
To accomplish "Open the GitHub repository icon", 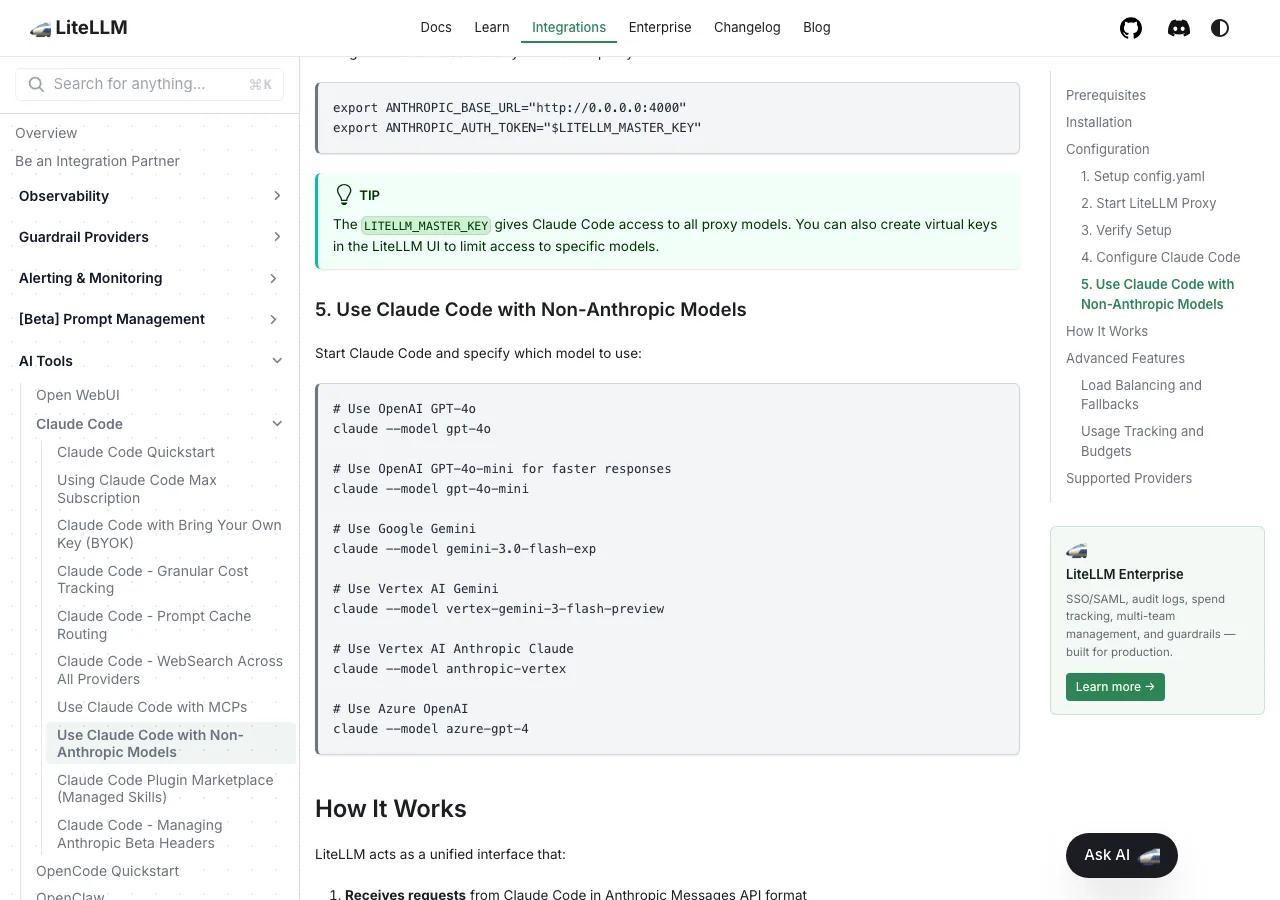I will click(1131, 28).
